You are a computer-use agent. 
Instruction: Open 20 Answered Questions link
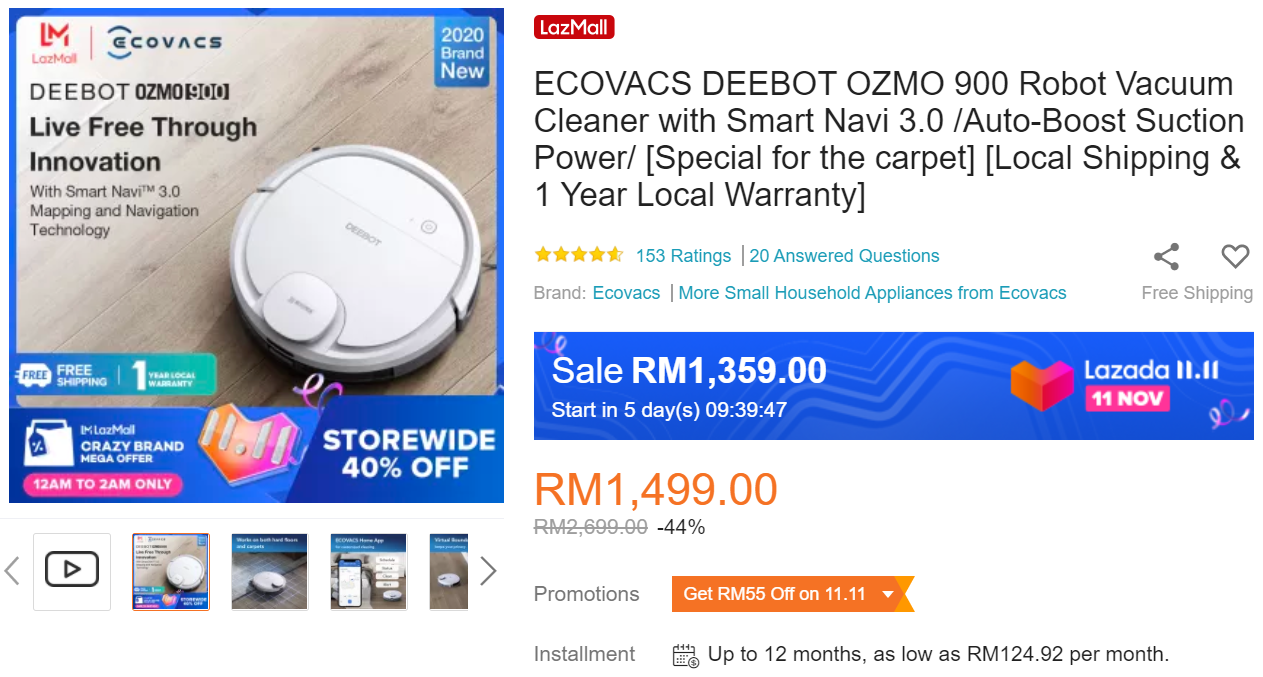[844, 256]
